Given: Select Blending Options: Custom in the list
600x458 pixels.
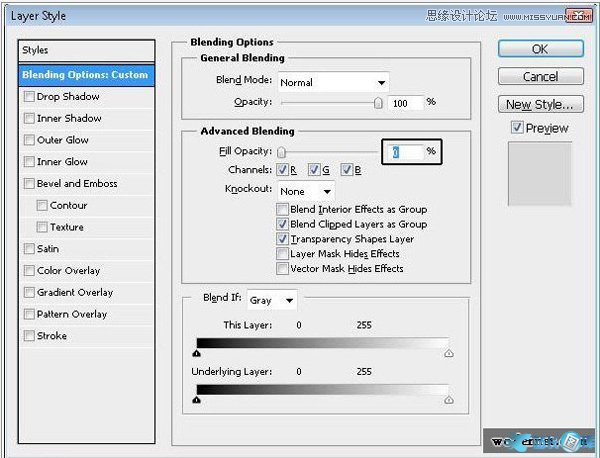Looking at the screenshot, I should (86, 75).
